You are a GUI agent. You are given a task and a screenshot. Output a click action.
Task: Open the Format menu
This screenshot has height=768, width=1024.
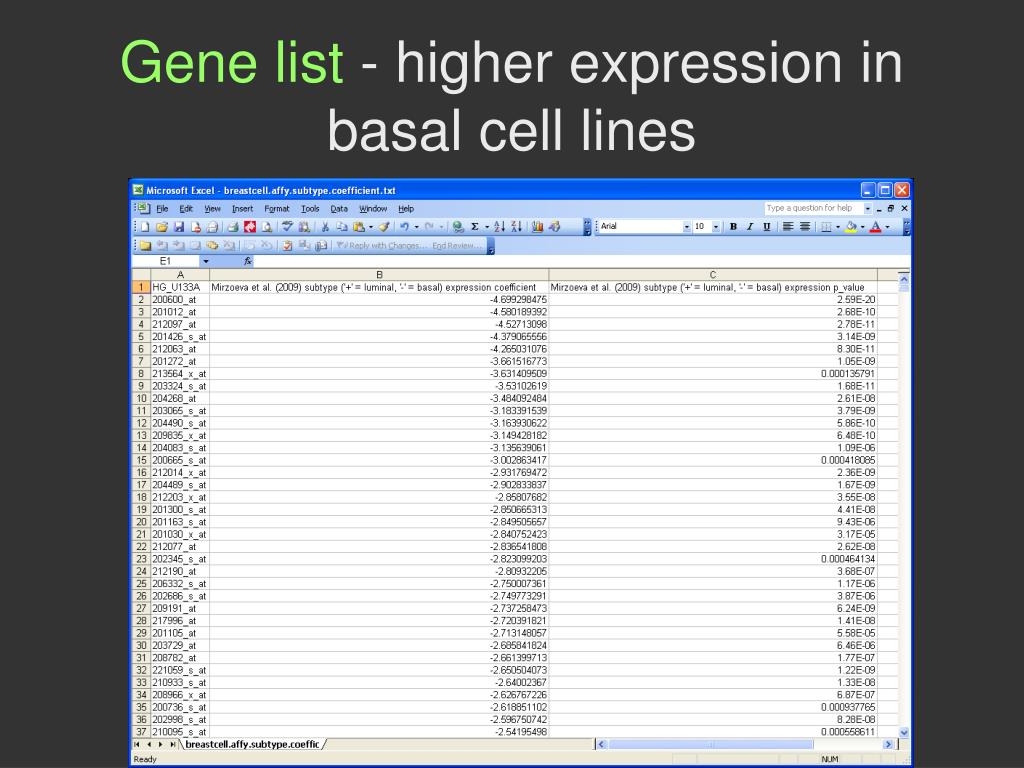pyautogui.click(x=277, y=209)
